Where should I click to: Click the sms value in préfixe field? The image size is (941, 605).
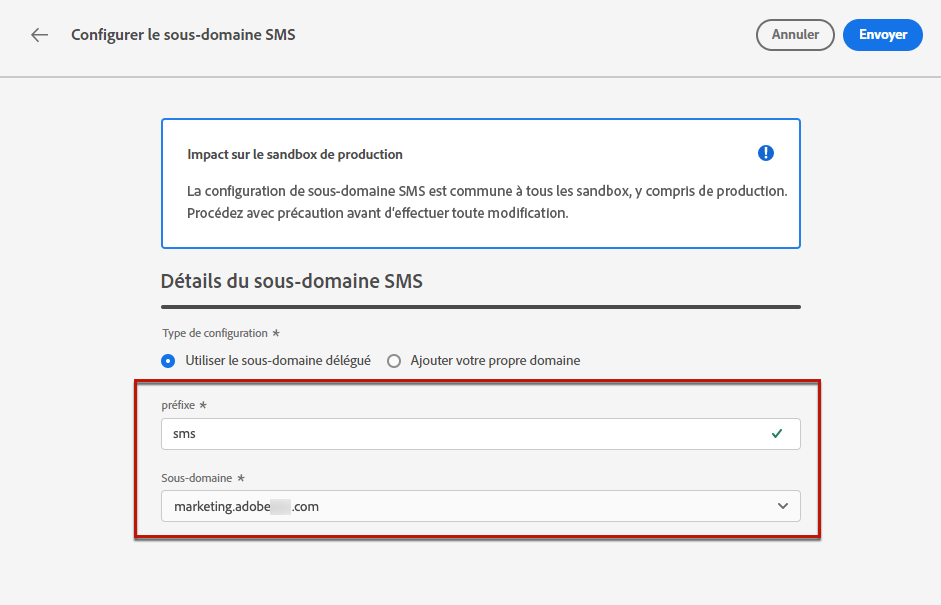click(184, 434)
